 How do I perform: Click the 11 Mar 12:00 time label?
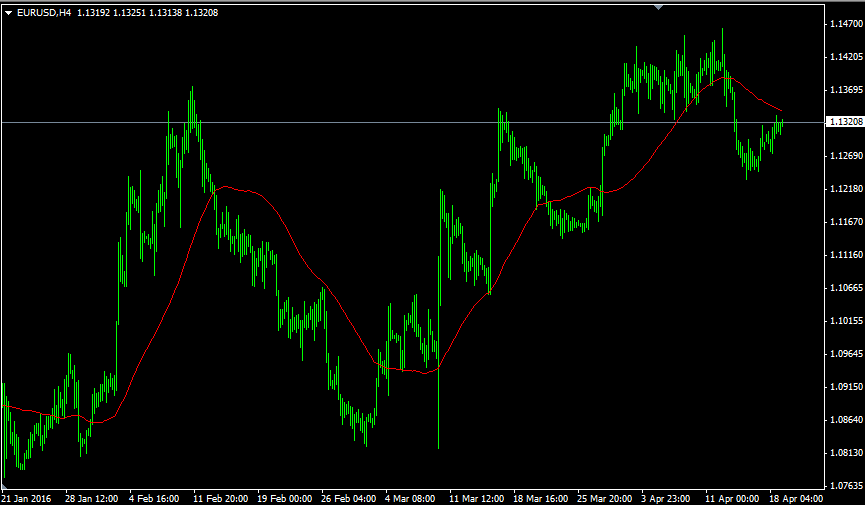pyautogui.click(x=477, y=498)
